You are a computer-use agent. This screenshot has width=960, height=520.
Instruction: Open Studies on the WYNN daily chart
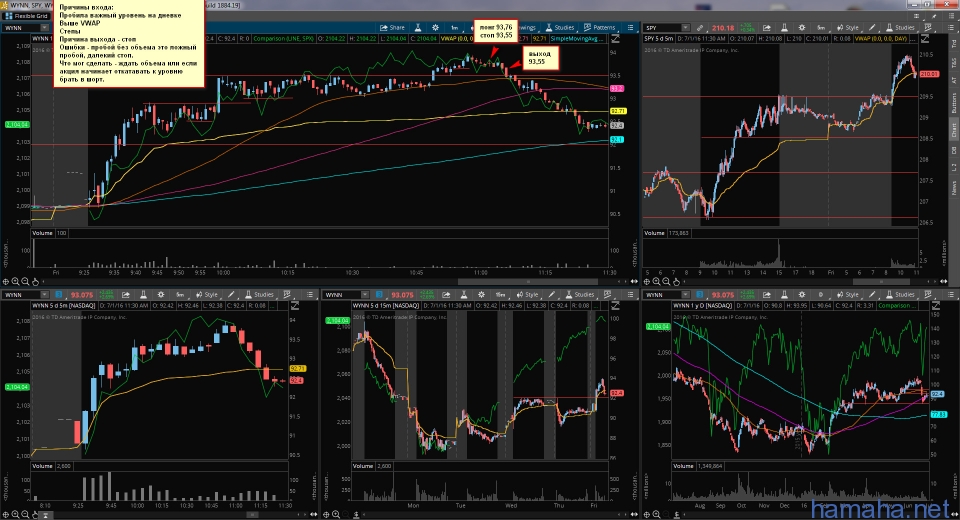point(899,295)
